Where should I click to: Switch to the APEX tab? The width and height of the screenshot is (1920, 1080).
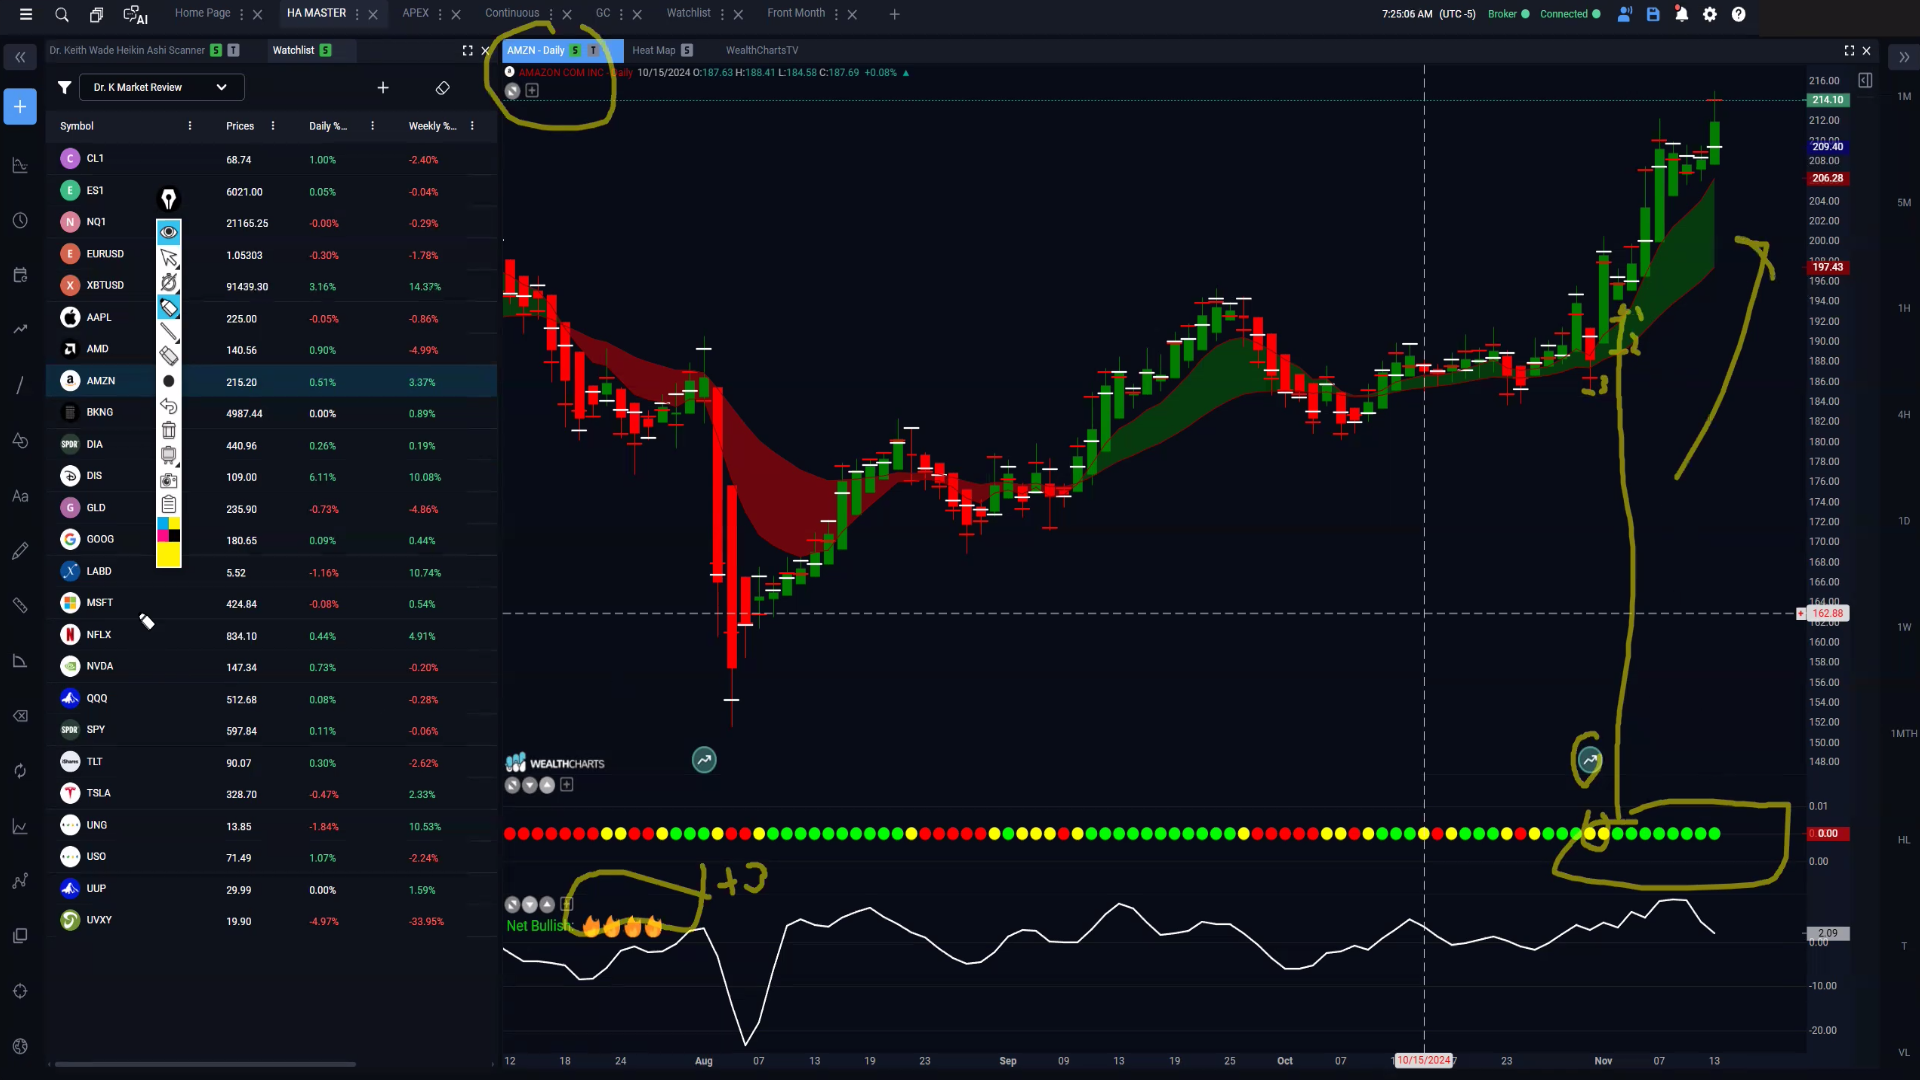[416, 13]
